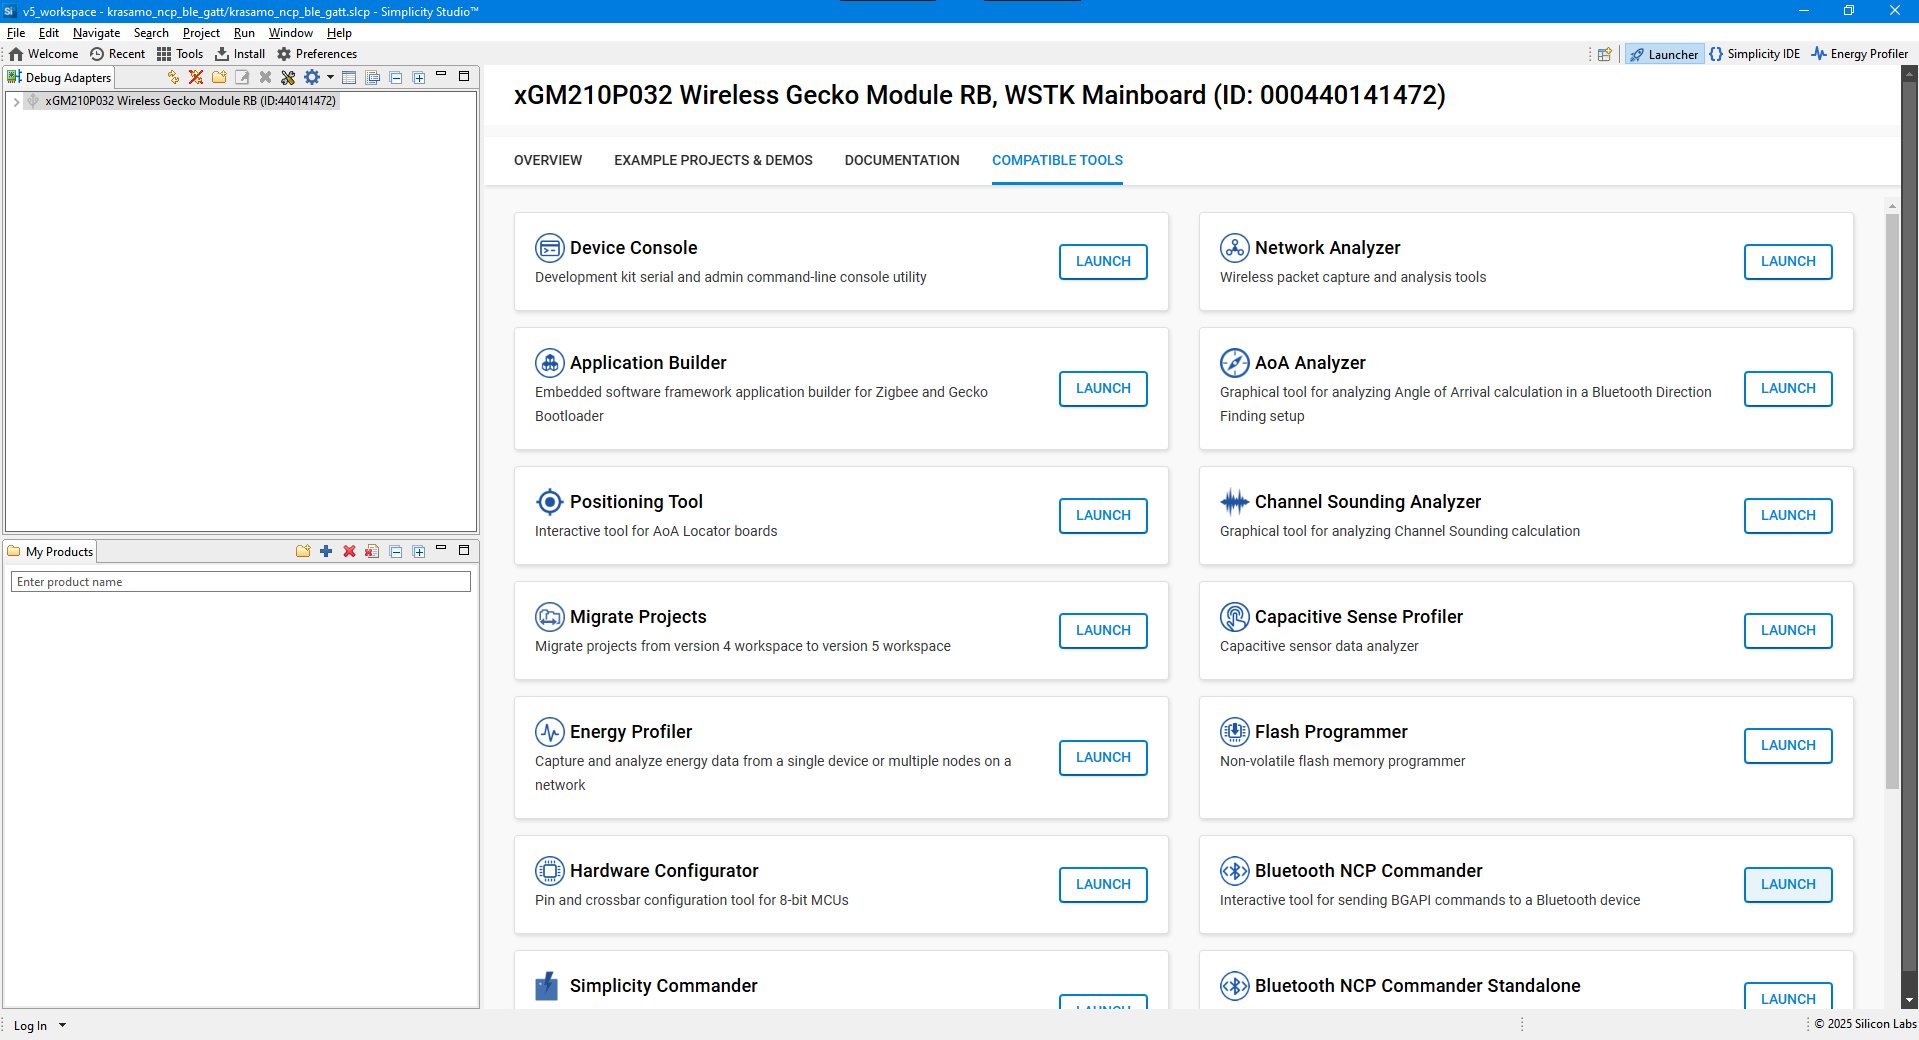Click the blue gear settings icon in Debug Adapters

click(312, 77)
